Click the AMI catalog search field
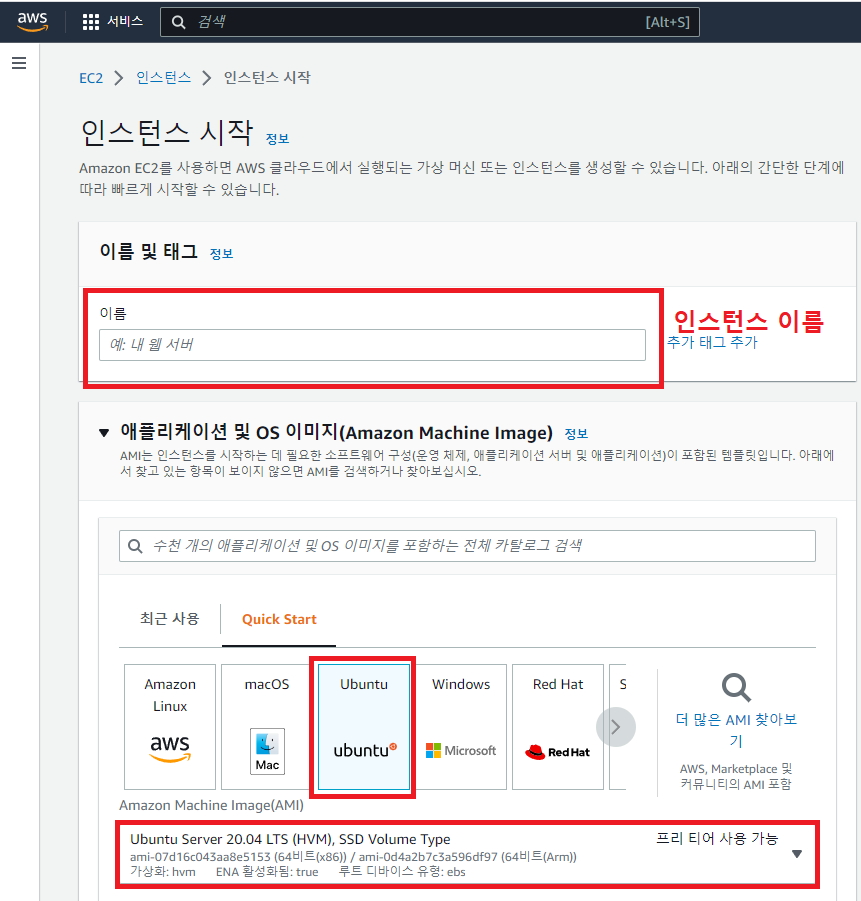Image resolution: width=861 pixels, height=901 pixels. (467, 546)
